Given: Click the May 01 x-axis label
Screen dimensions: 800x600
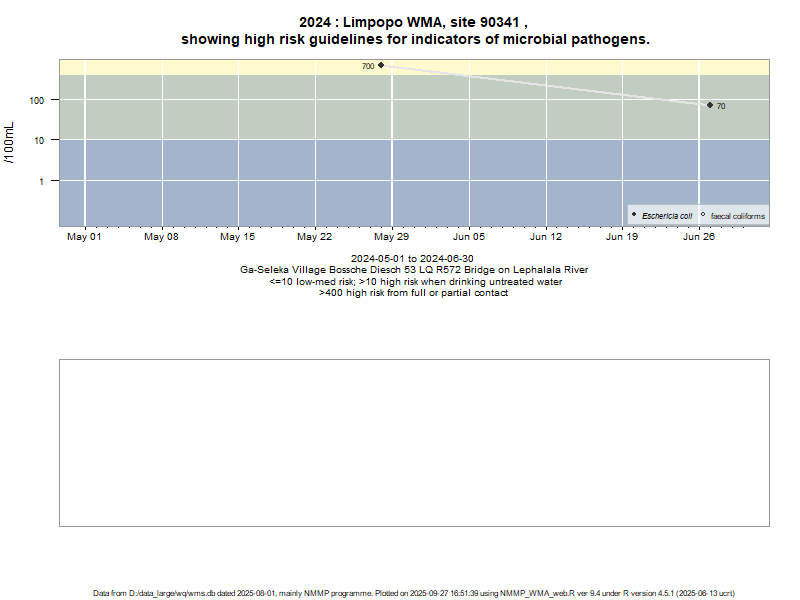Looking at the screenshot, I should 84,237.
